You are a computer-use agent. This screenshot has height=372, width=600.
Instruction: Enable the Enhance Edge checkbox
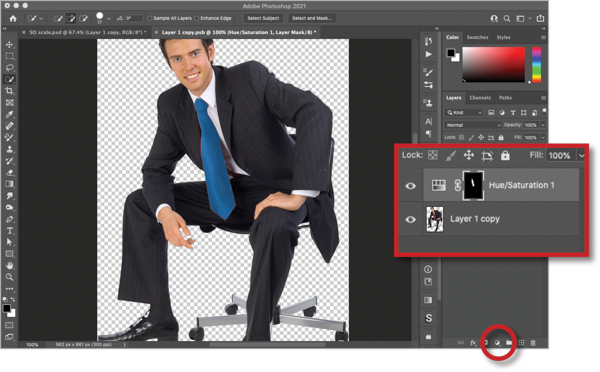pos(197,18)
